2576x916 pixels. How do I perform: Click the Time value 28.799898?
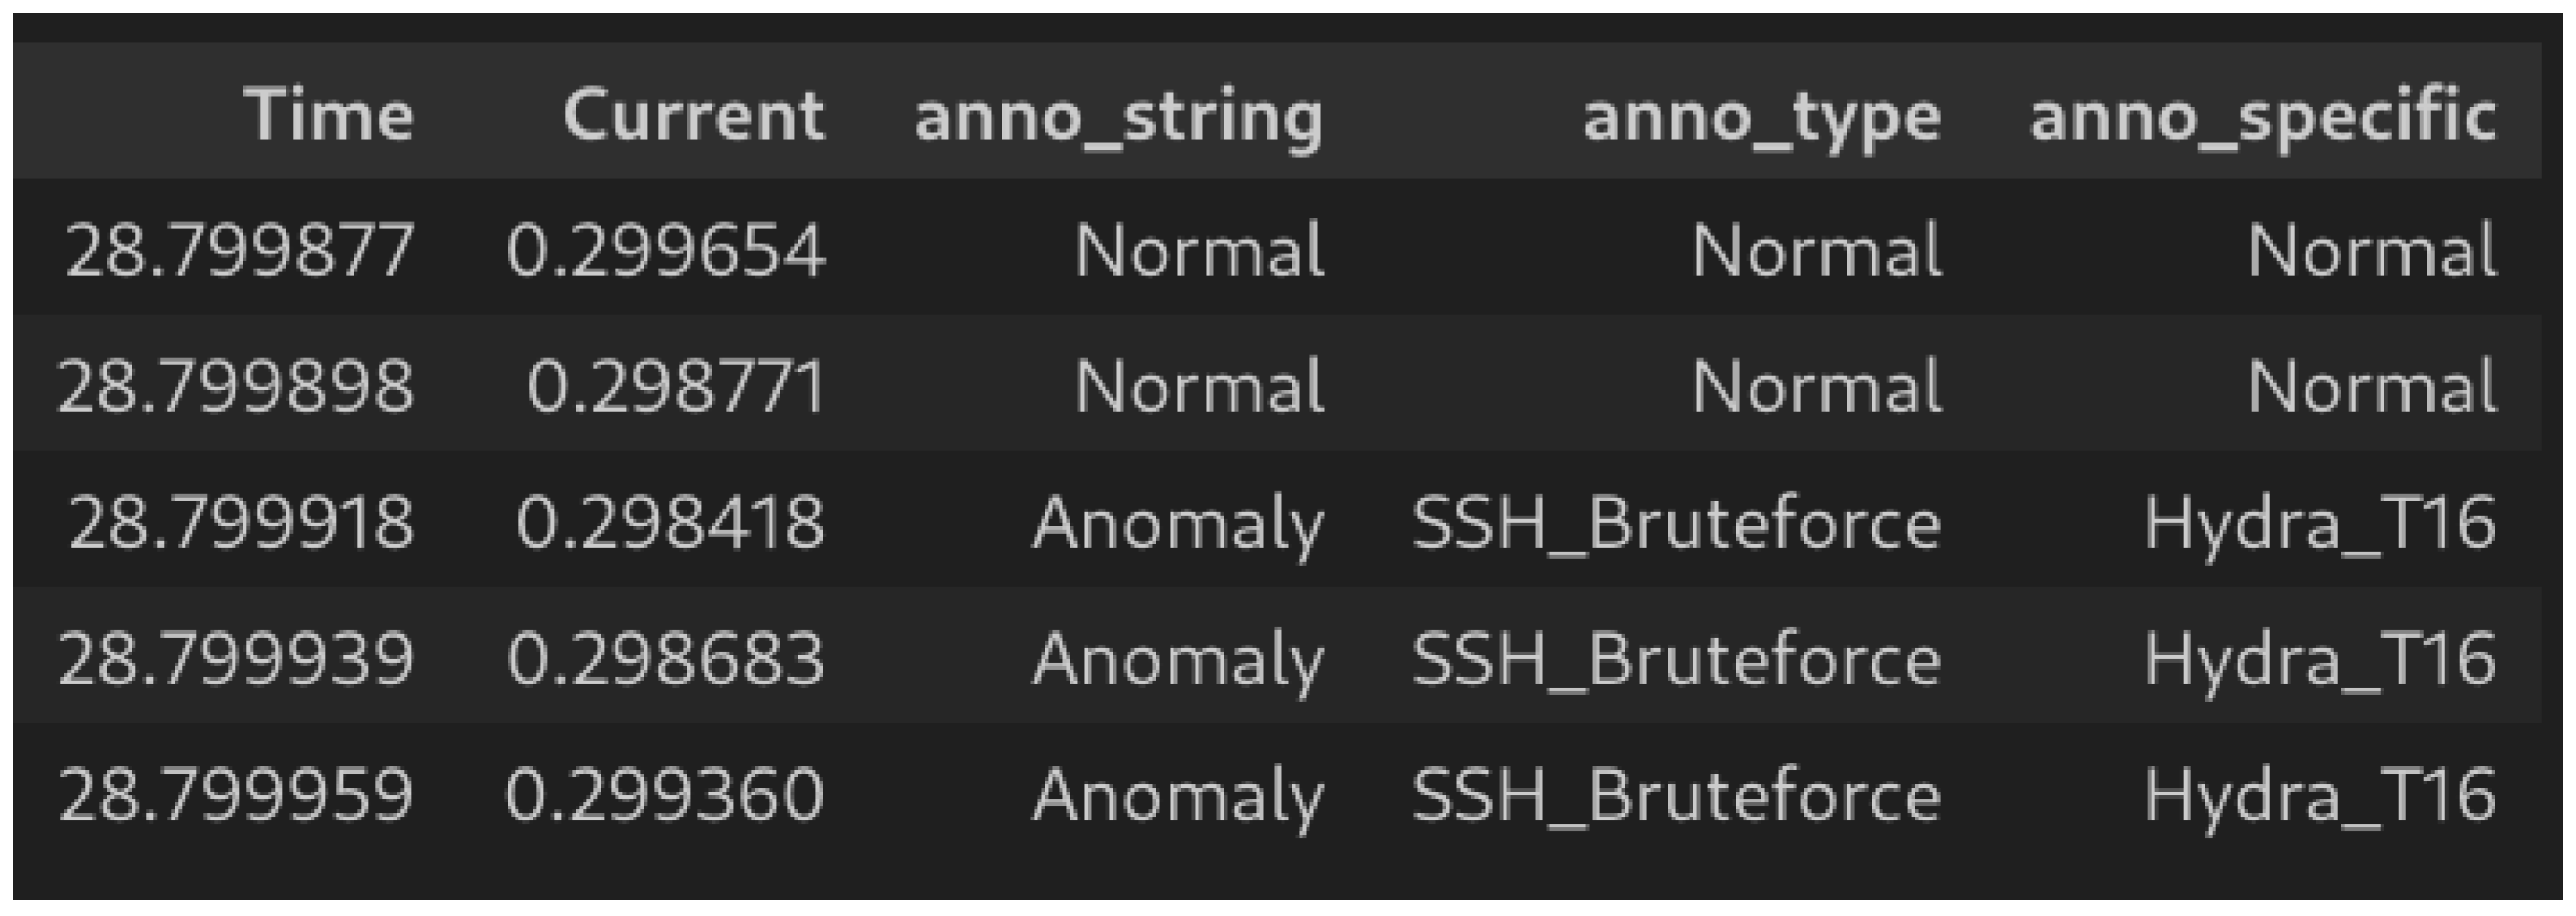(x=235, y=386)
